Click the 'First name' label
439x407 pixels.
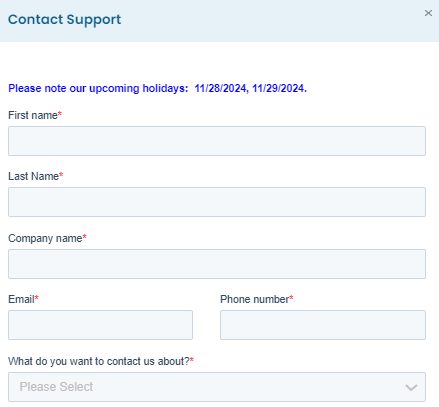tap(33, 115)
